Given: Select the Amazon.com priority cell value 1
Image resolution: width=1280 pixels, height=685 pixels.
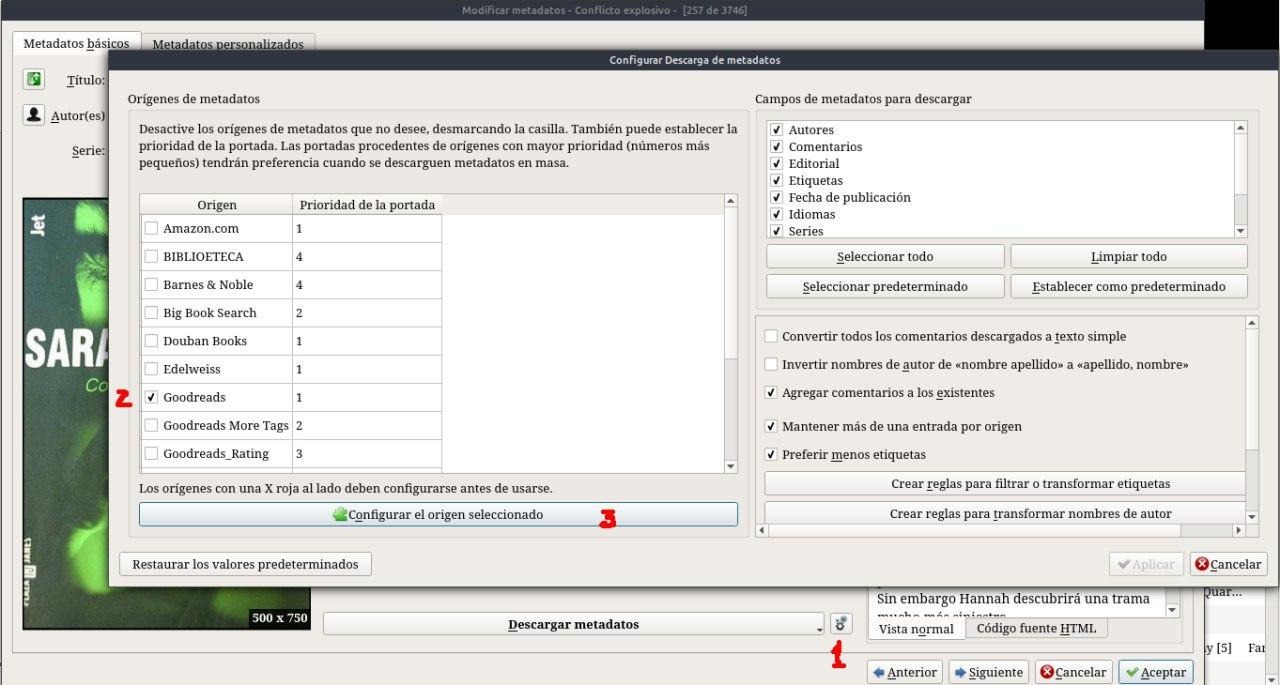Looking at the screenshot, I should pos(367,229).
